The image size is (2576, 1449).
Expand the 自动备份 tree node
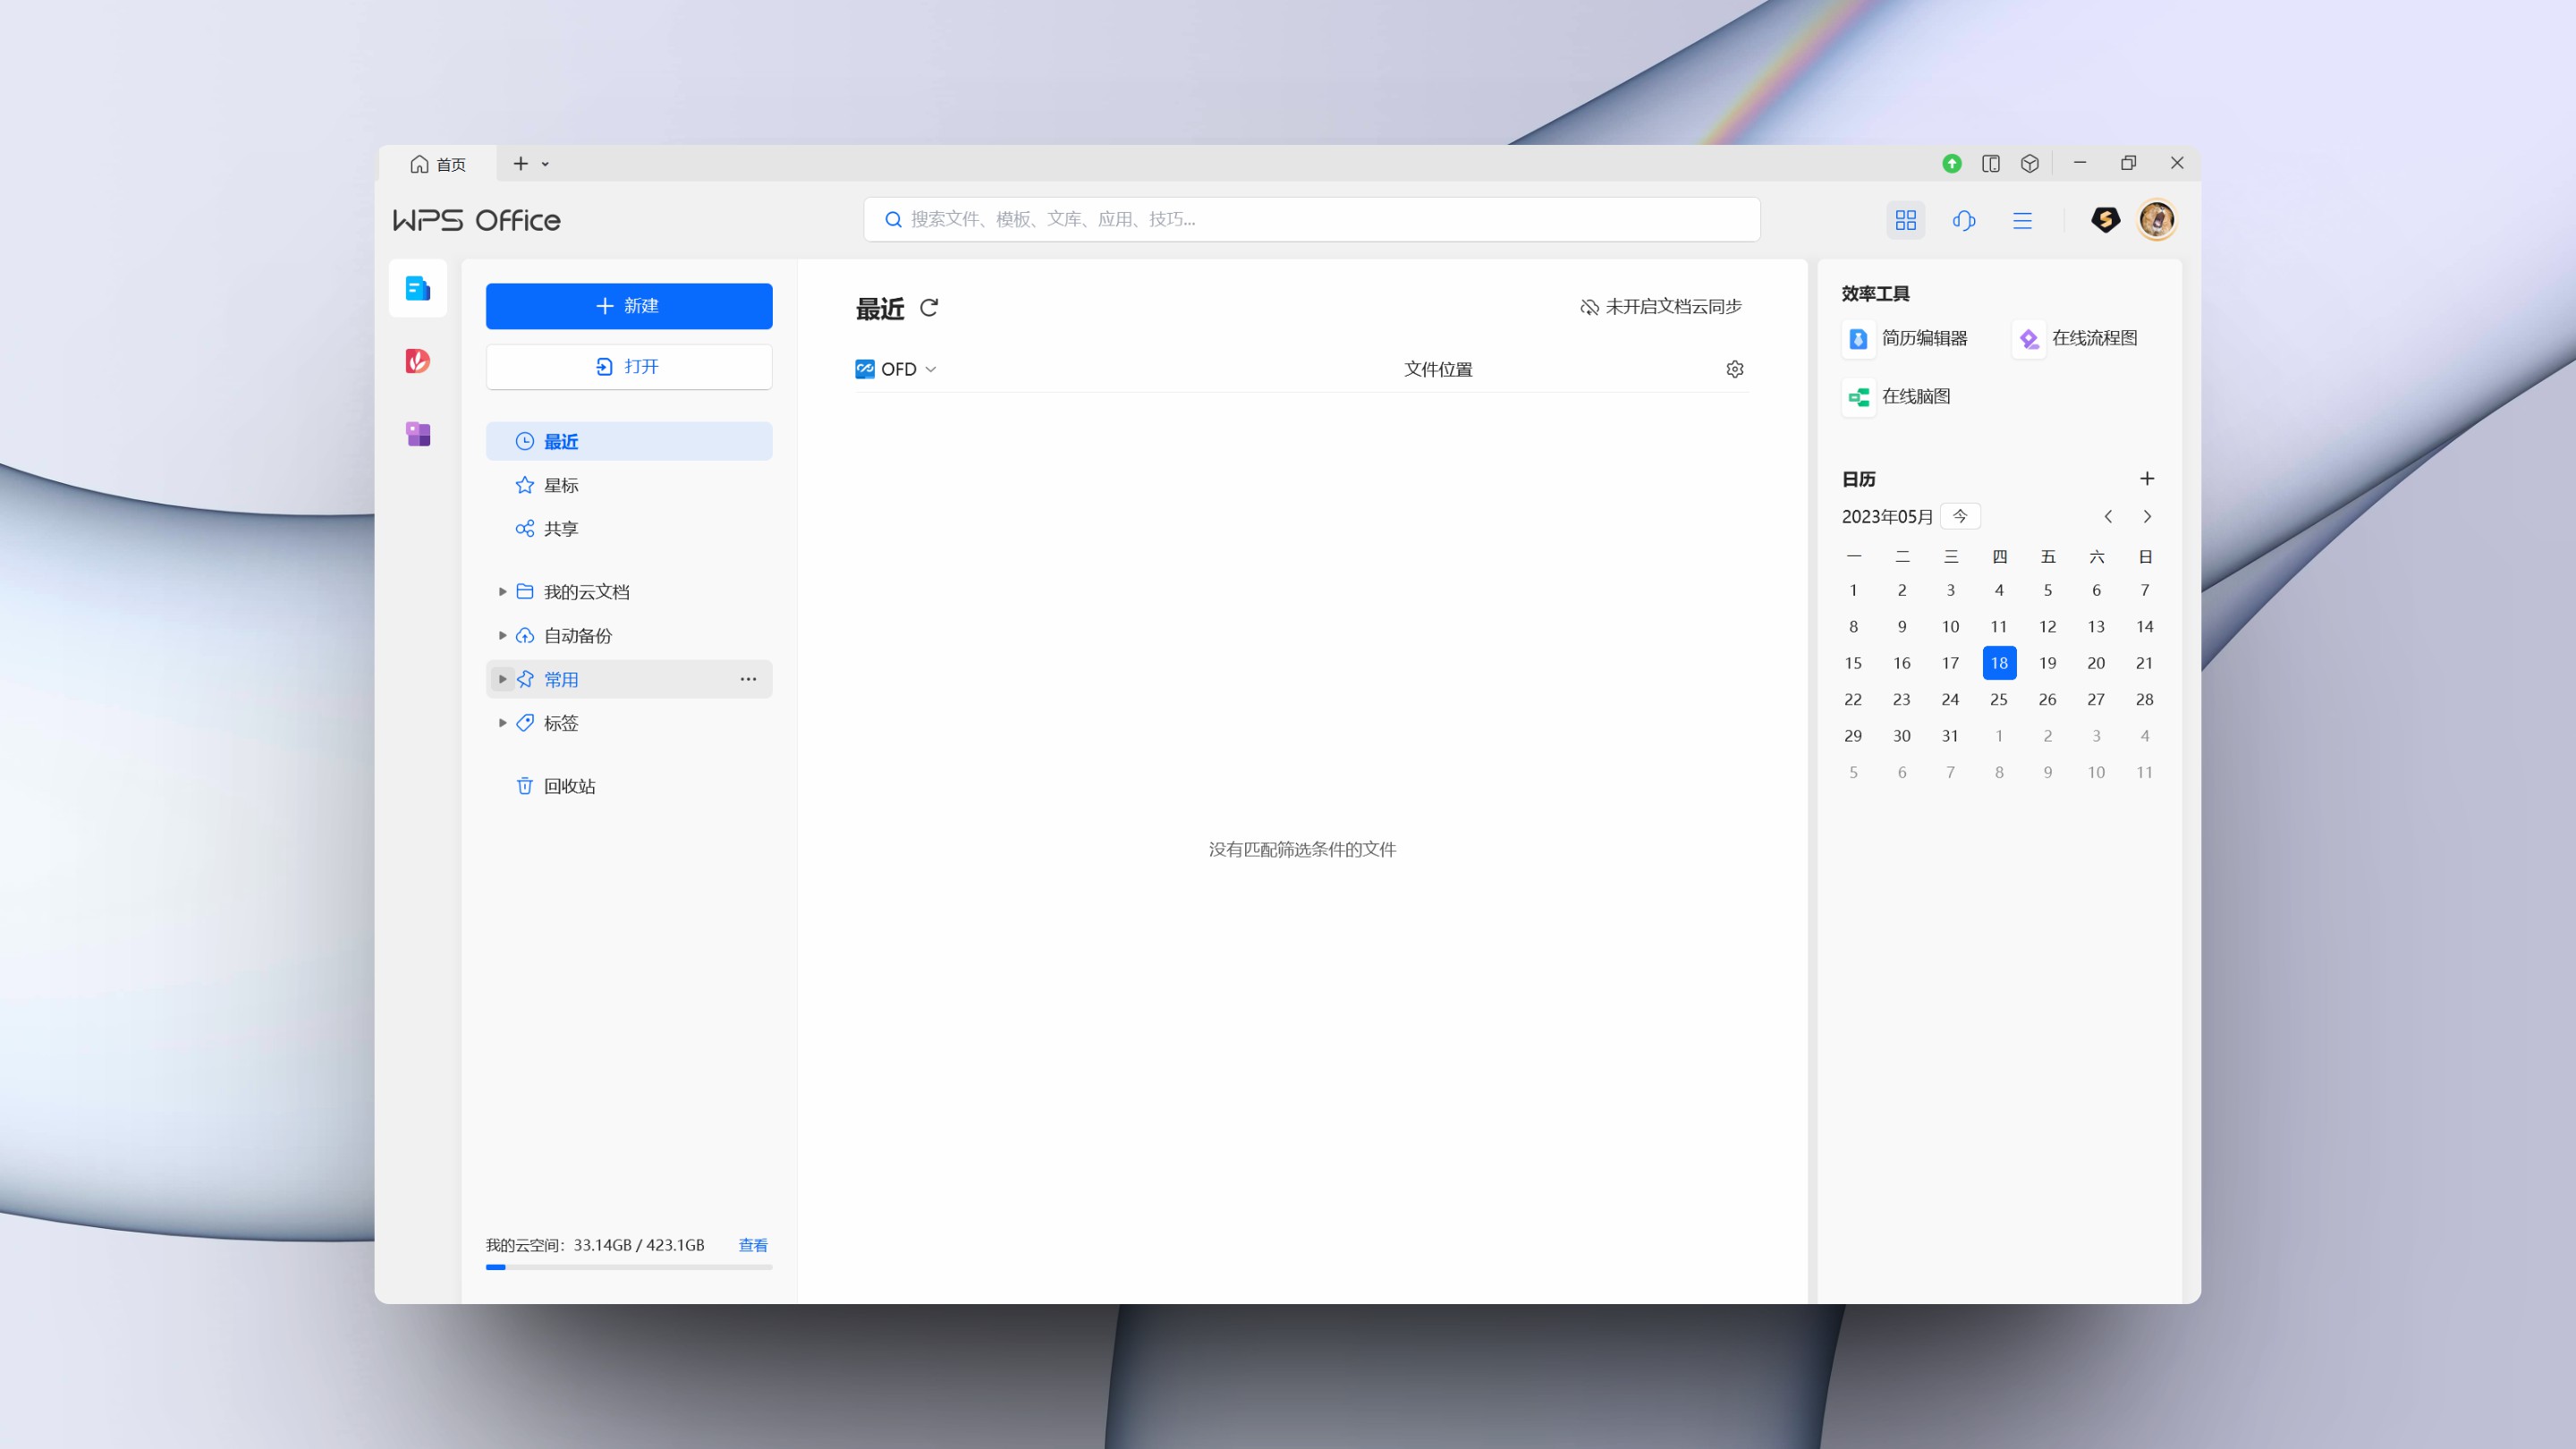(x=502, y=636)
